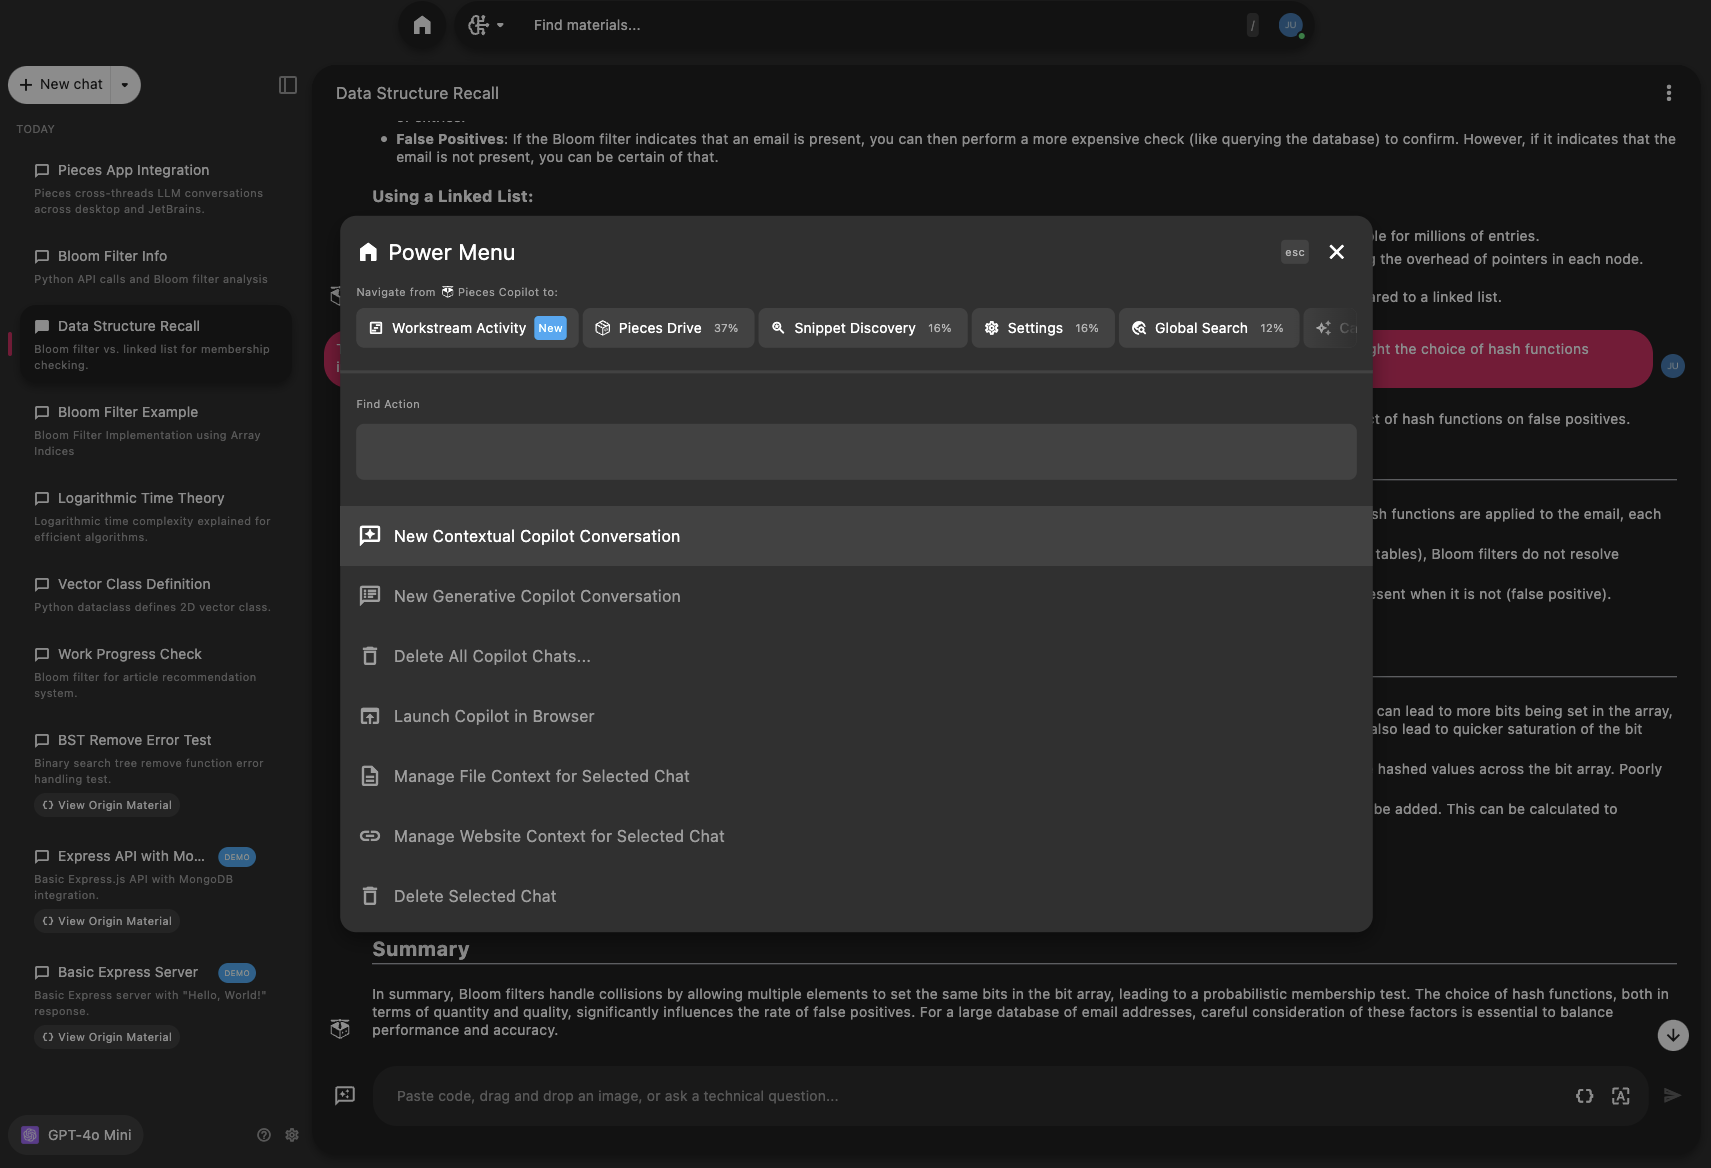
Task: Open Bloom Filter Info chat
Action: [x=155, y=266]
